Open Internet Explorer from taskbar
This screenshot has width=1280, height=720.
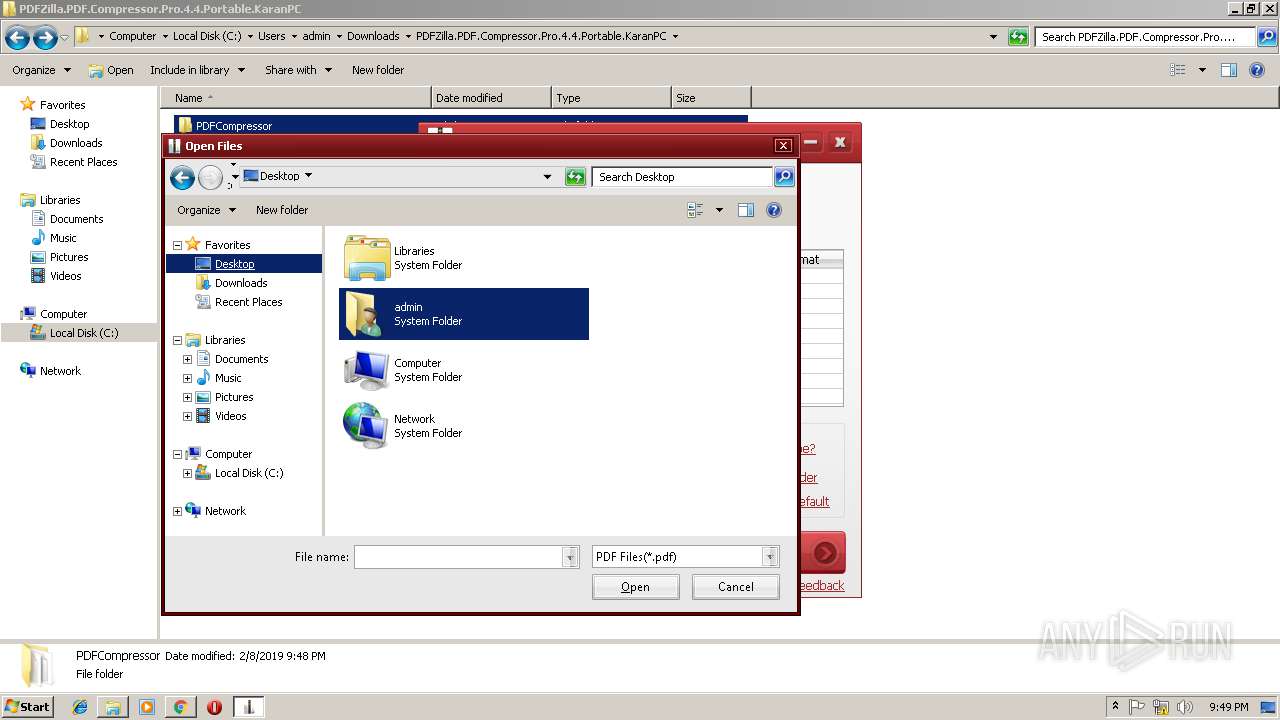pyautogui.click(x=80, y=707)
